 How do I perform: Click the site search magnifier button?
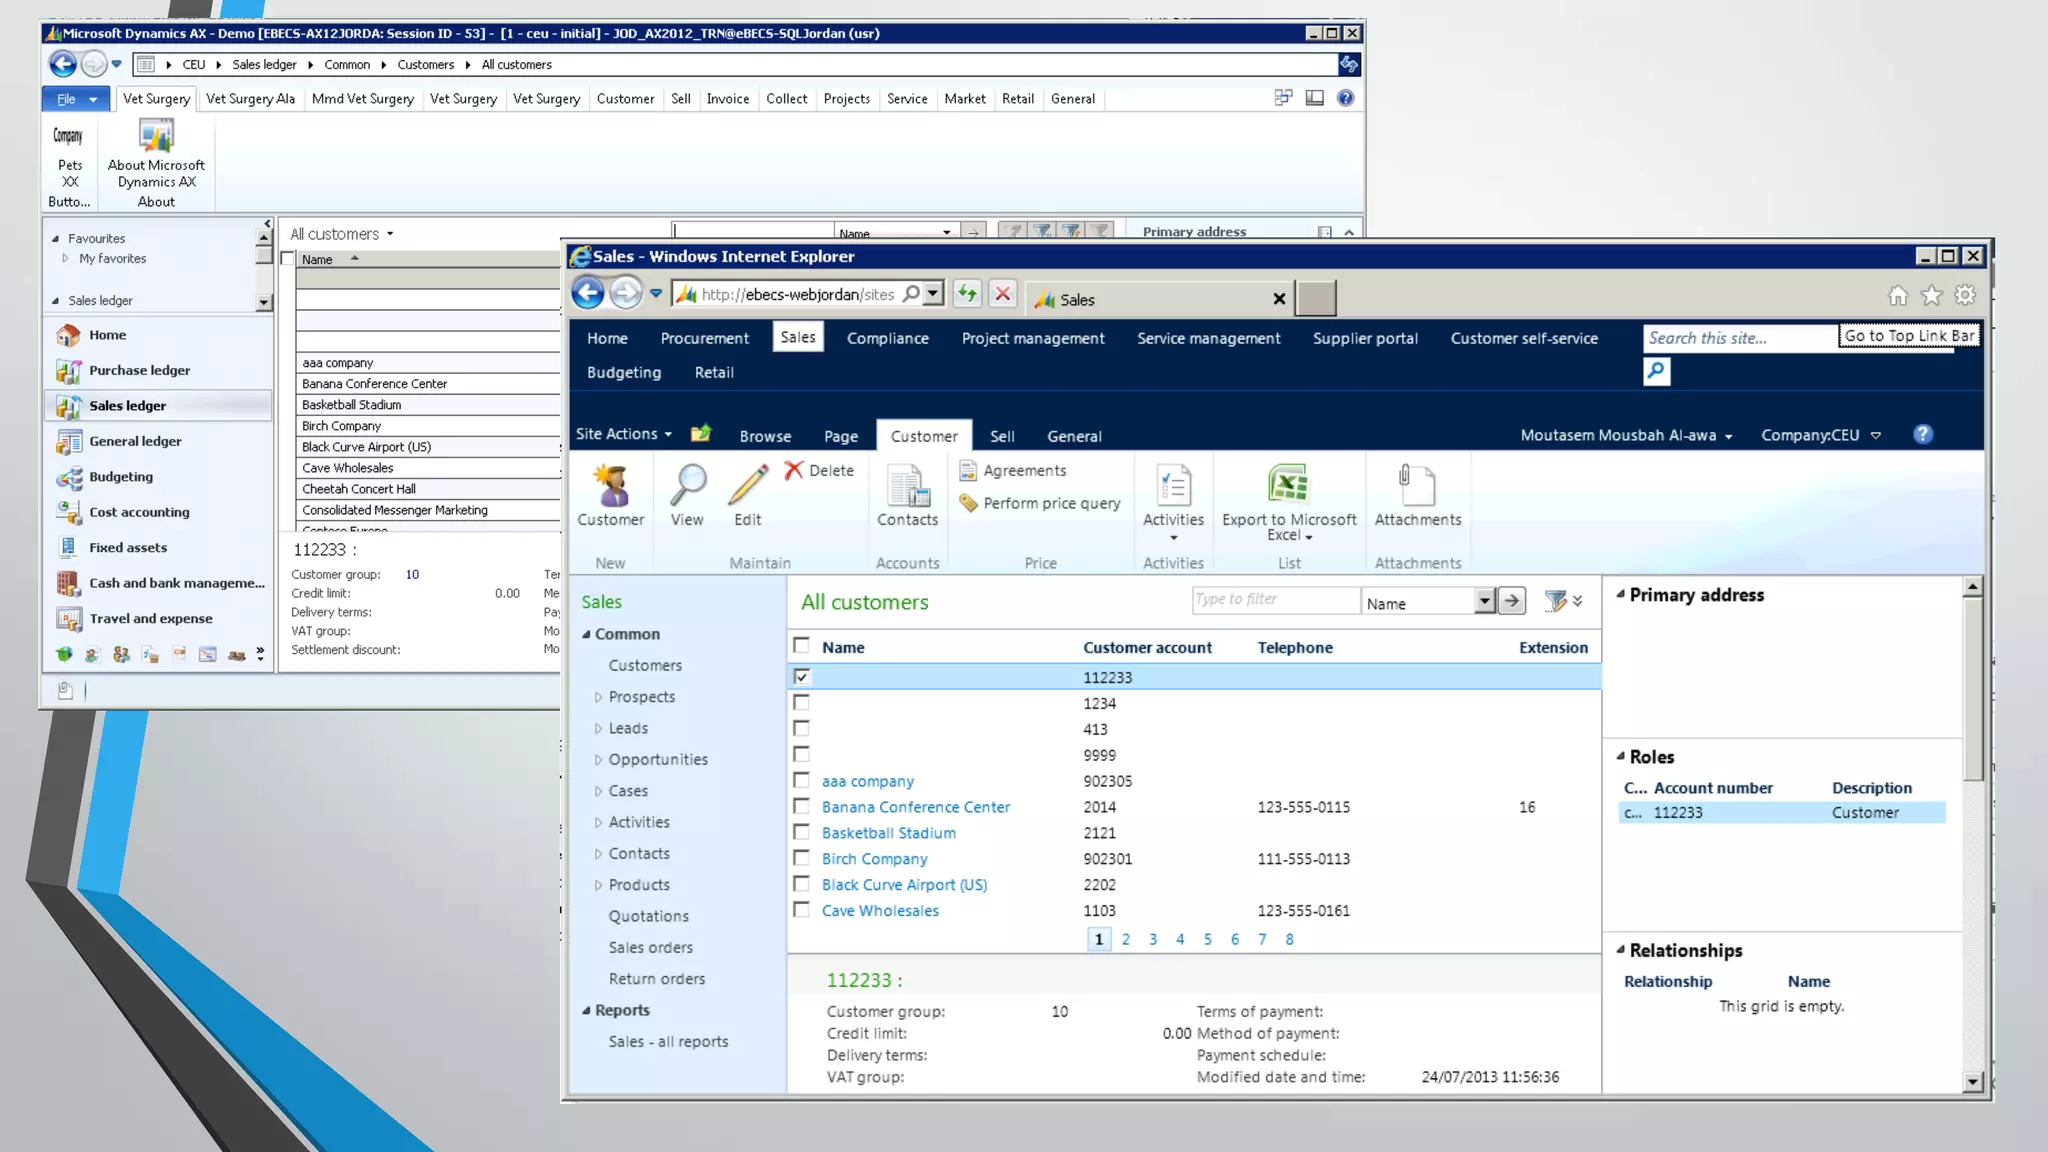pos(1656,372)
